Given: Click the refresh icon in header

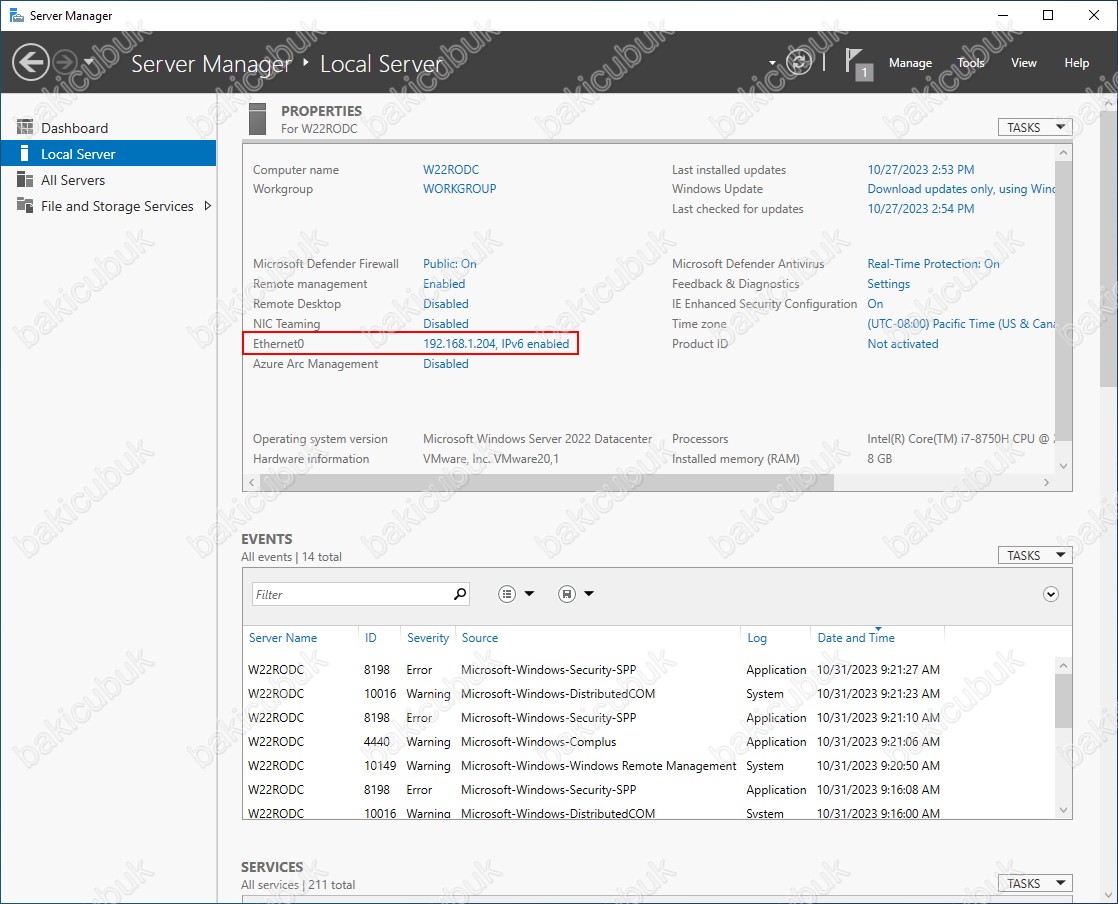Looking at the screenshot, I should click(x=799, y=62).
